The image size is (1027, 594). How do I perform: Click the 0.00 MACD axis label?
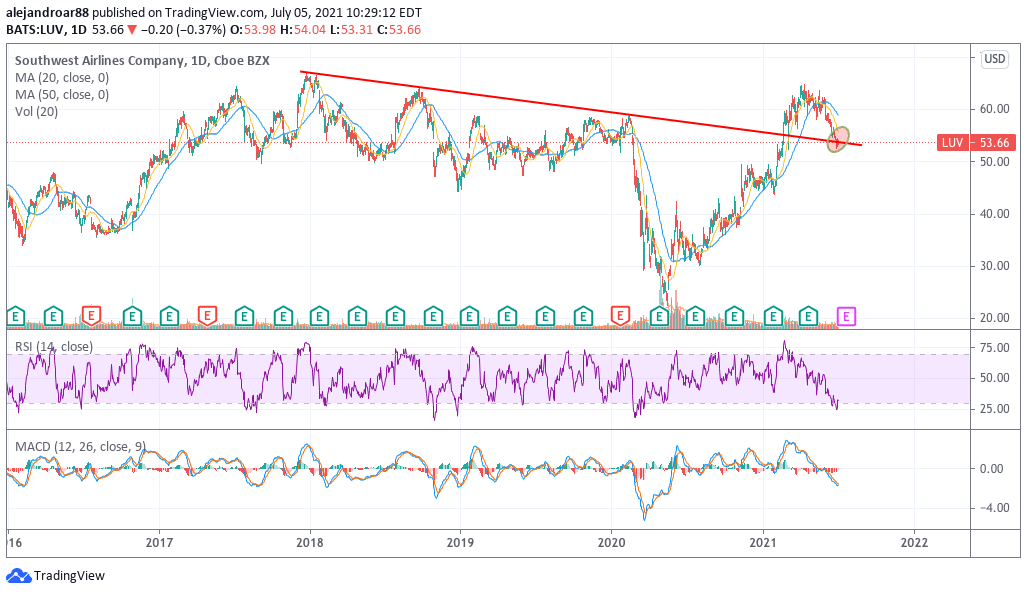point(992,469)
